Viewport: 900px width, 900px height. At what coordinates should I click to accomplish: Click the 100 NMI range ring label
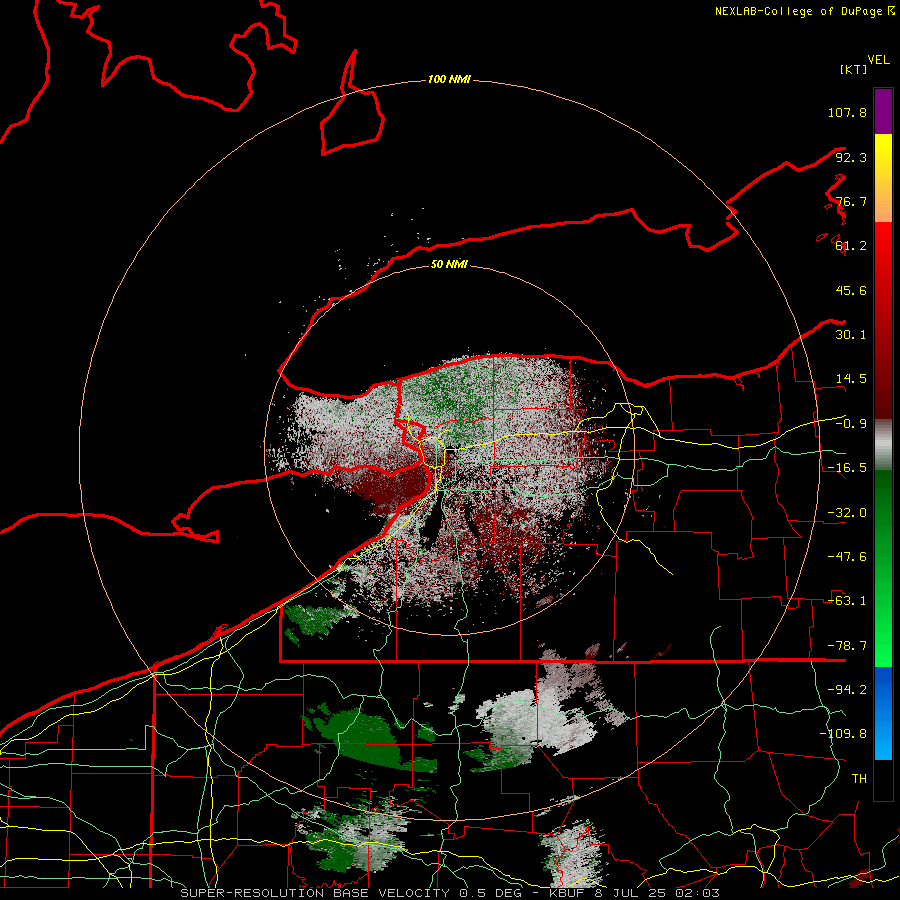449,79
